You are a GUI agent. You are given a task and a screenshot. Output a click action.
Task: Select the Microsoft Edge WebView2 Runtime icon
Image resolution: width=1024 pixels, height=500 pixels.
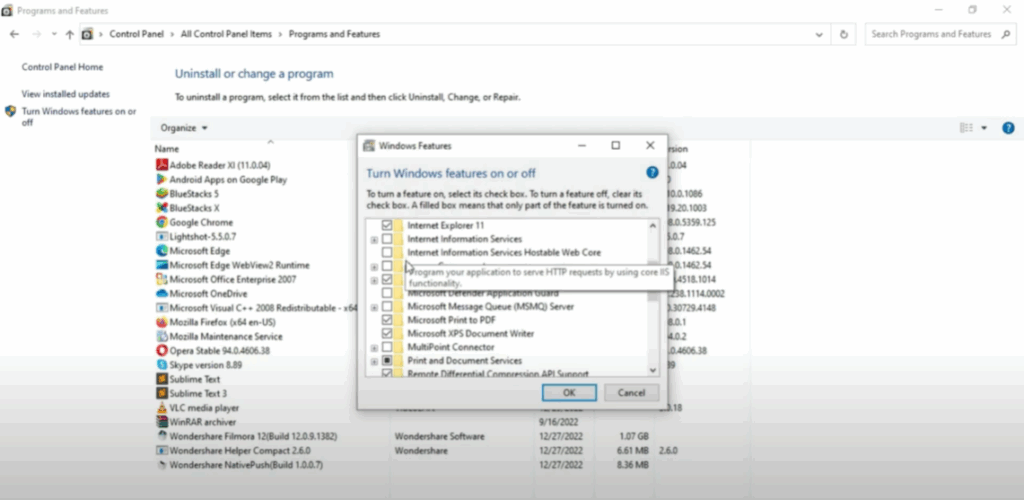(161, 265)
